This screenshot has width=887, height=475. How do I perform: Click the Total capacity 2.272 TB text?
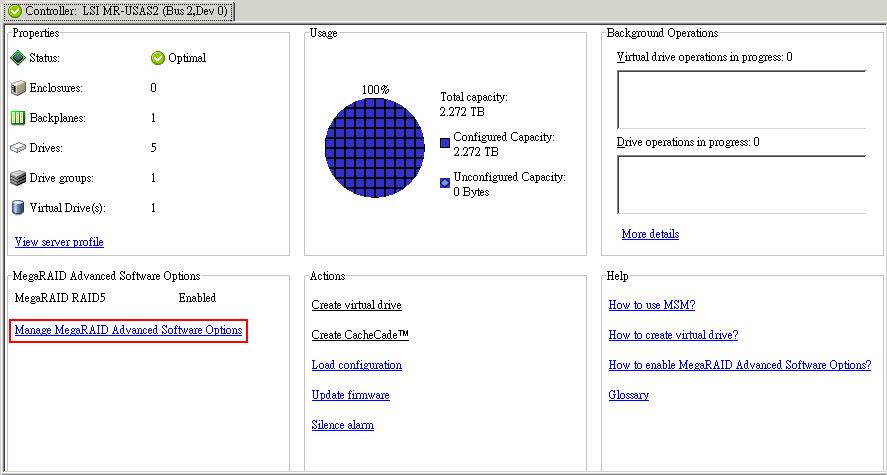(x=474, y=104)
